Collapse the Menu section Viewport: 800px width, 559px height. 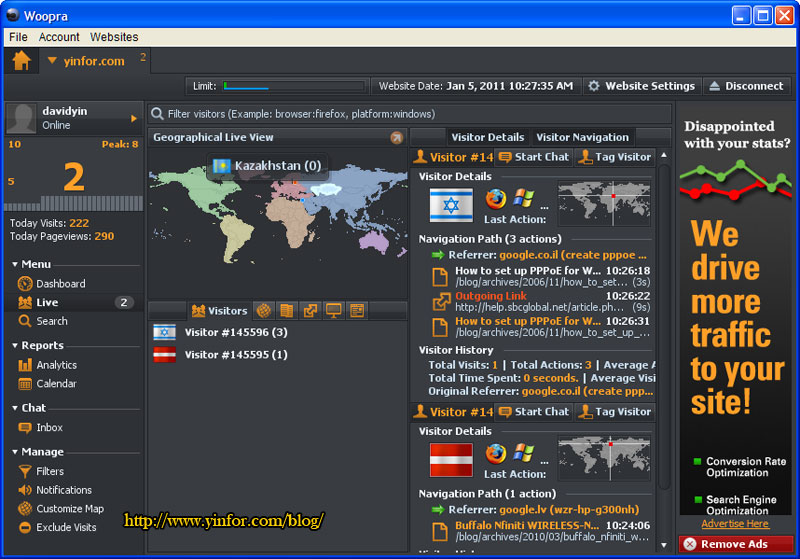click(15, 264)
